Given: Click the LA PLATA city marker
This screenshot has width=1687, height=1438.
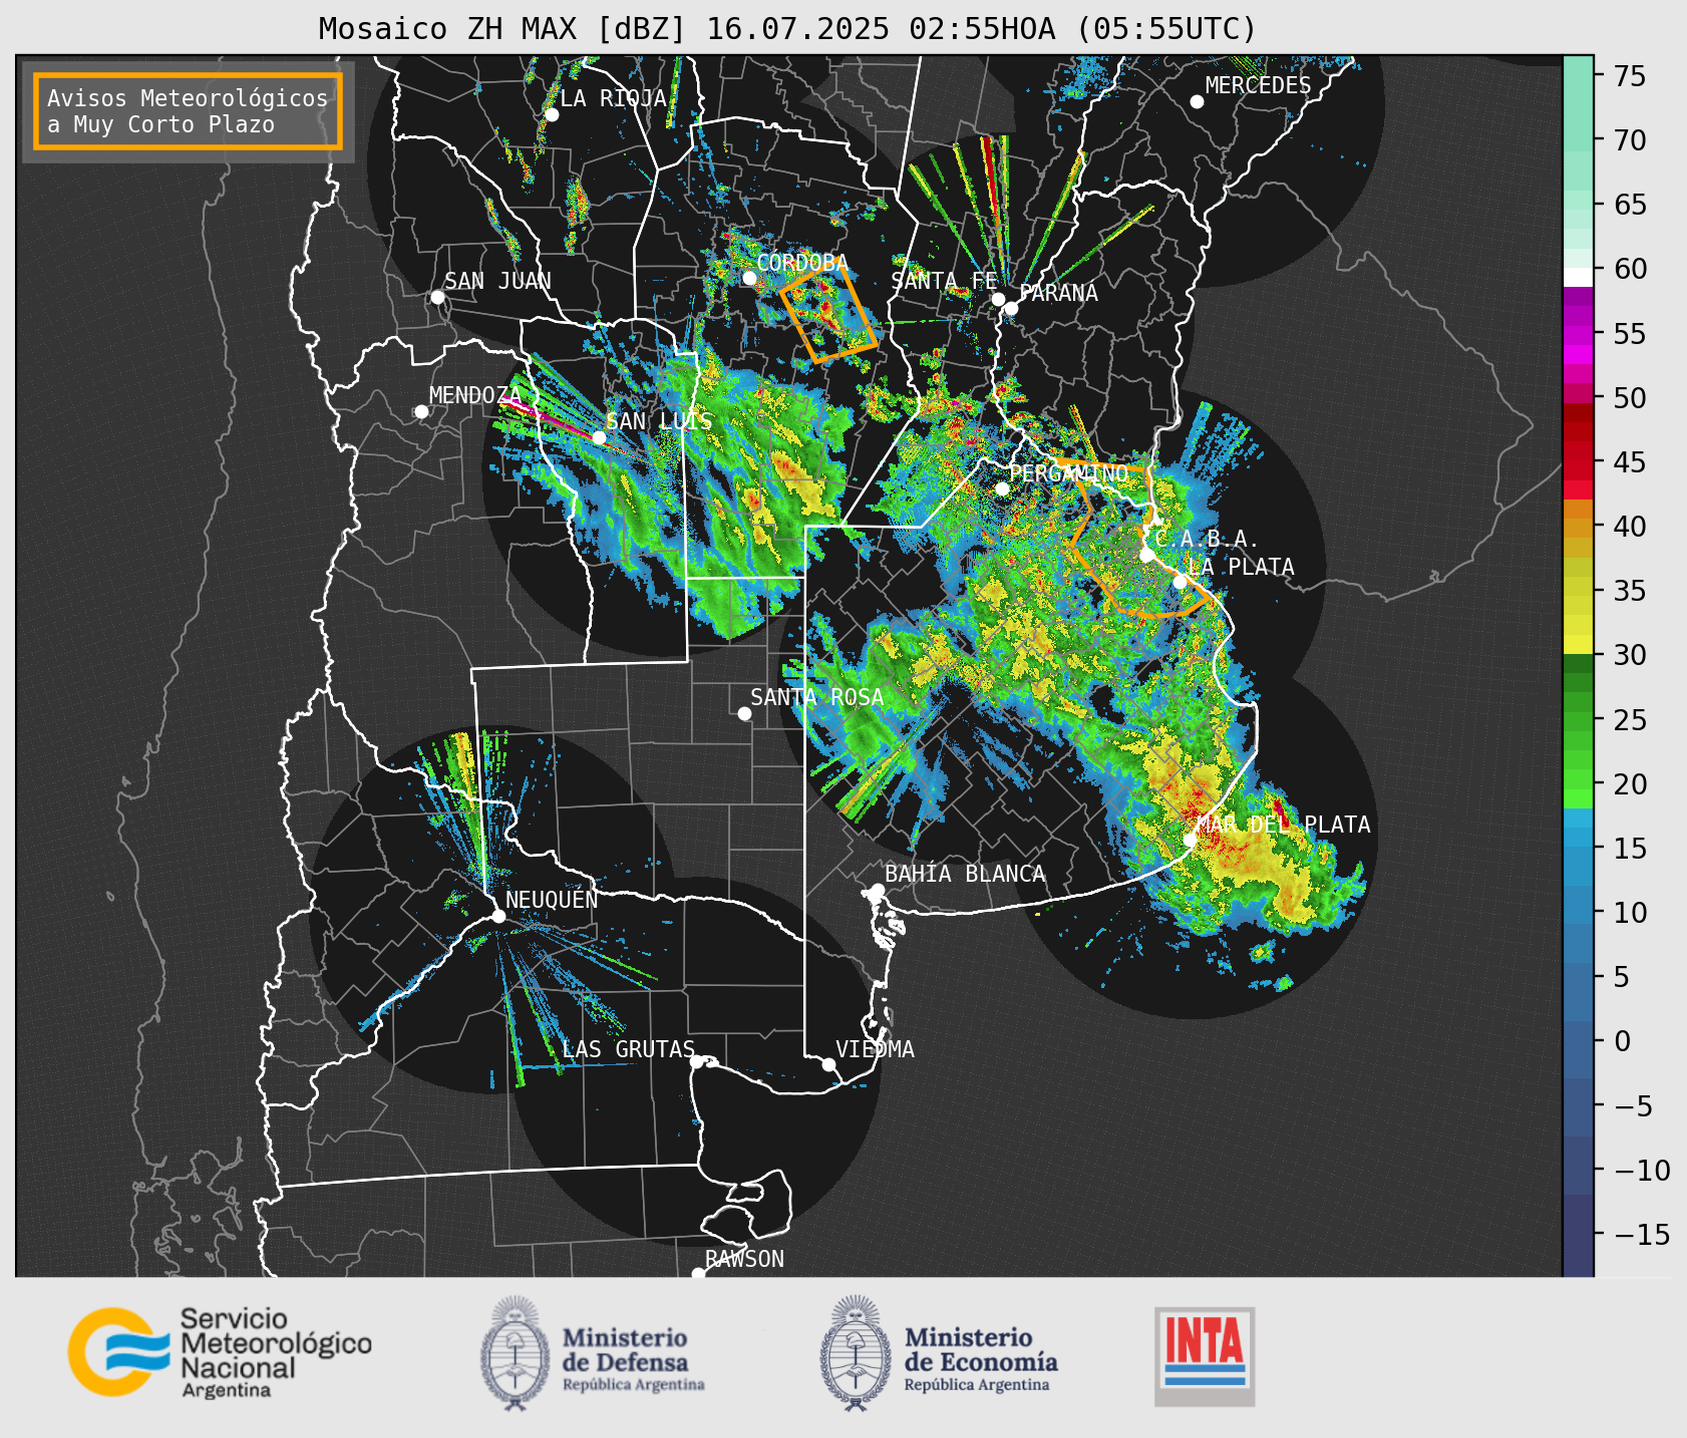Looking at the screenshot, I should [x=1179, y=582].
